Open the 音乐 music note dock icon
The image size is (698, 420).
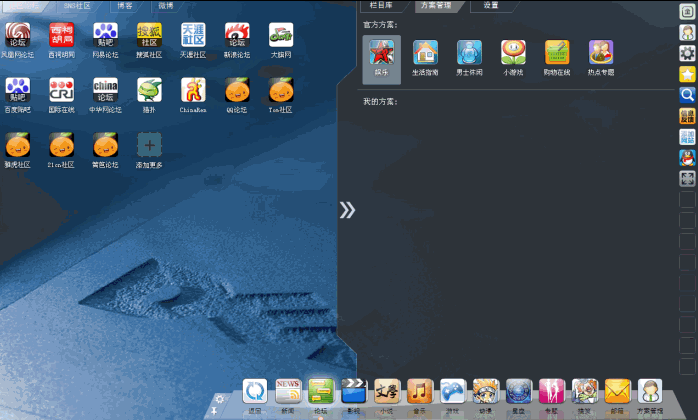tap(420, 391)
